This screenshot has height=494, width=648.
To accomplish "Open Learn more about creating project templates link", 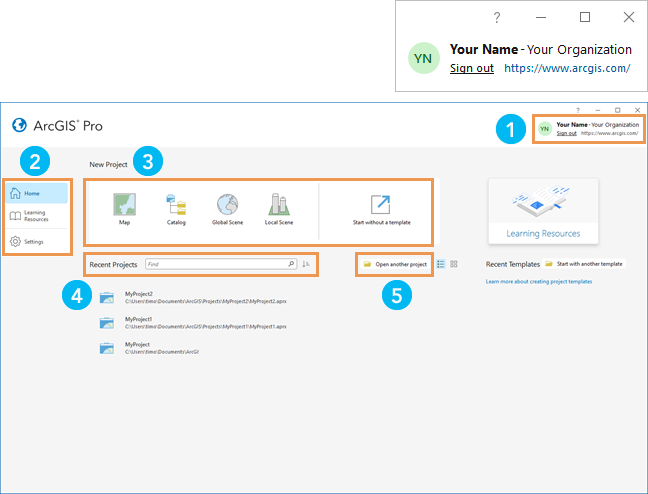I will tap(538, 282).
